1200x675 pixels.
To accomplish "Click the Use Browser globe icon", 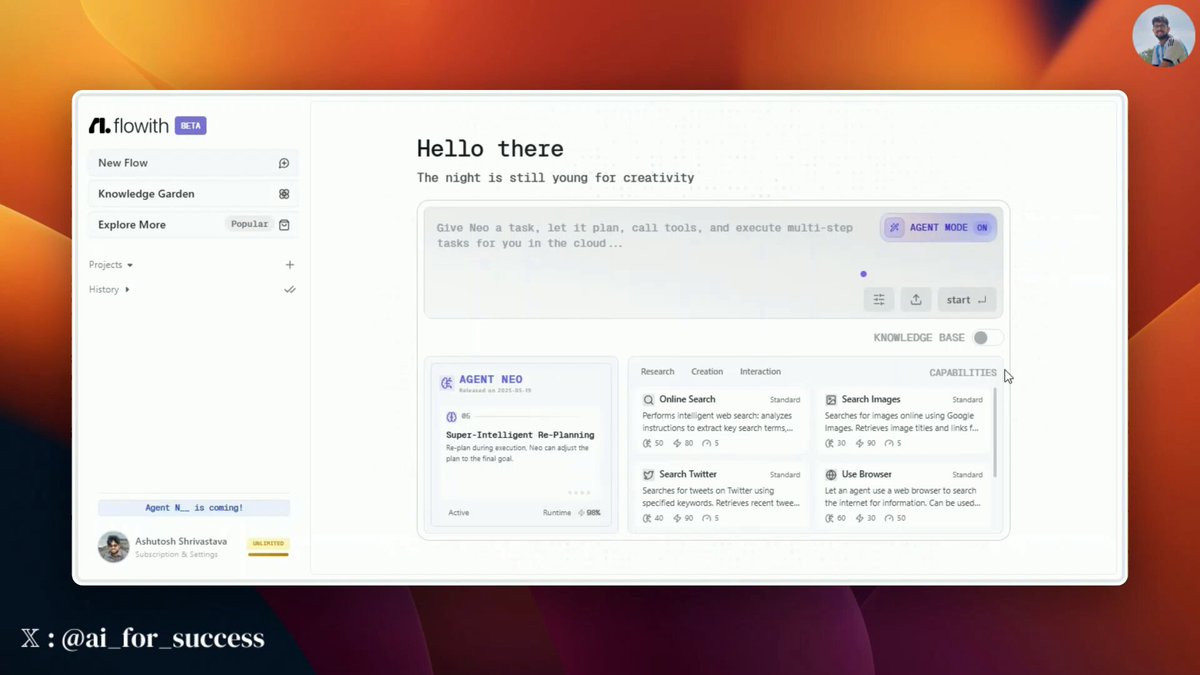I will tap(831, 475).
